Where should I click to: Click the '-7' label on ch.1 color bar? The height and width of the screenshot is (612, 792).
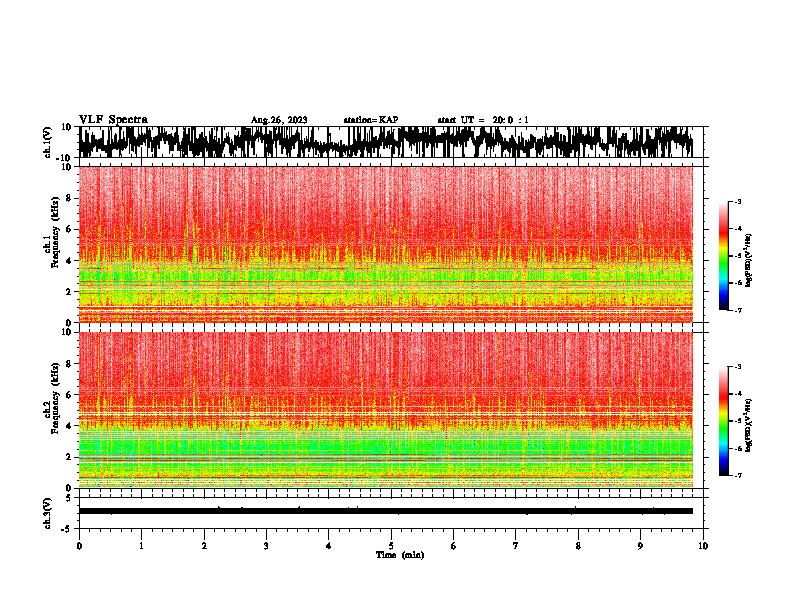[x=738, y=310]
